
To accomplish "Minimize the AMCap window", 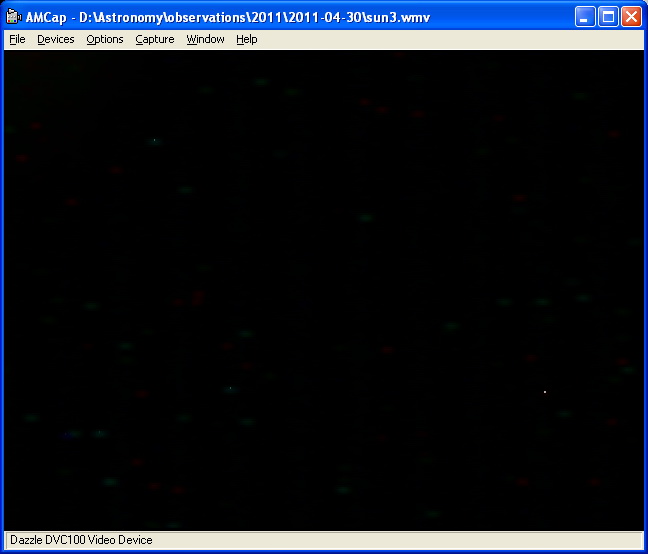I will [x=585, y=17].
